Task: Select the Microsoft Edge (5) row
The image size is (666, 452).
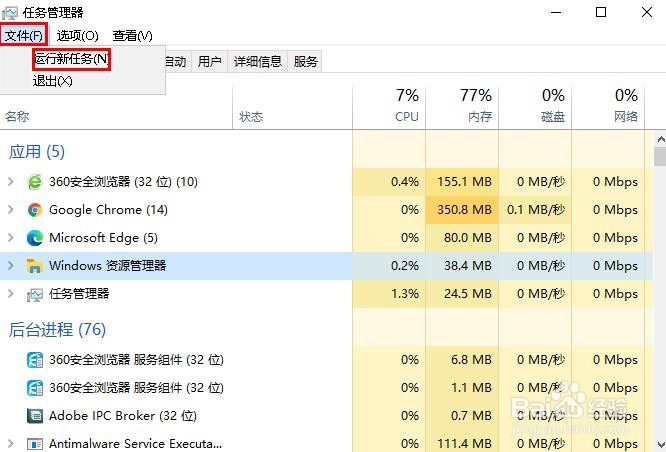Action: [x=326, y=238]
